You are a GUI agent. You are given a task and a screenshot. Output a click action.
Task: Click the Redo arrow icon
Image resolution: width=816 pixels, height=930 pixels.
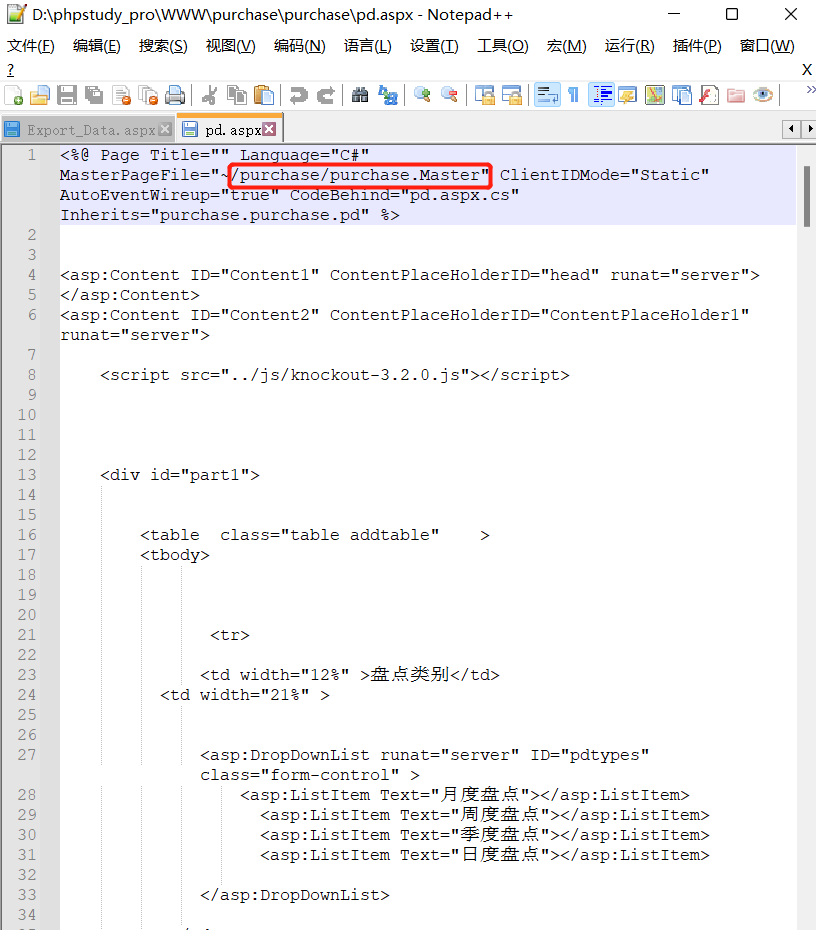click(326, 95)
